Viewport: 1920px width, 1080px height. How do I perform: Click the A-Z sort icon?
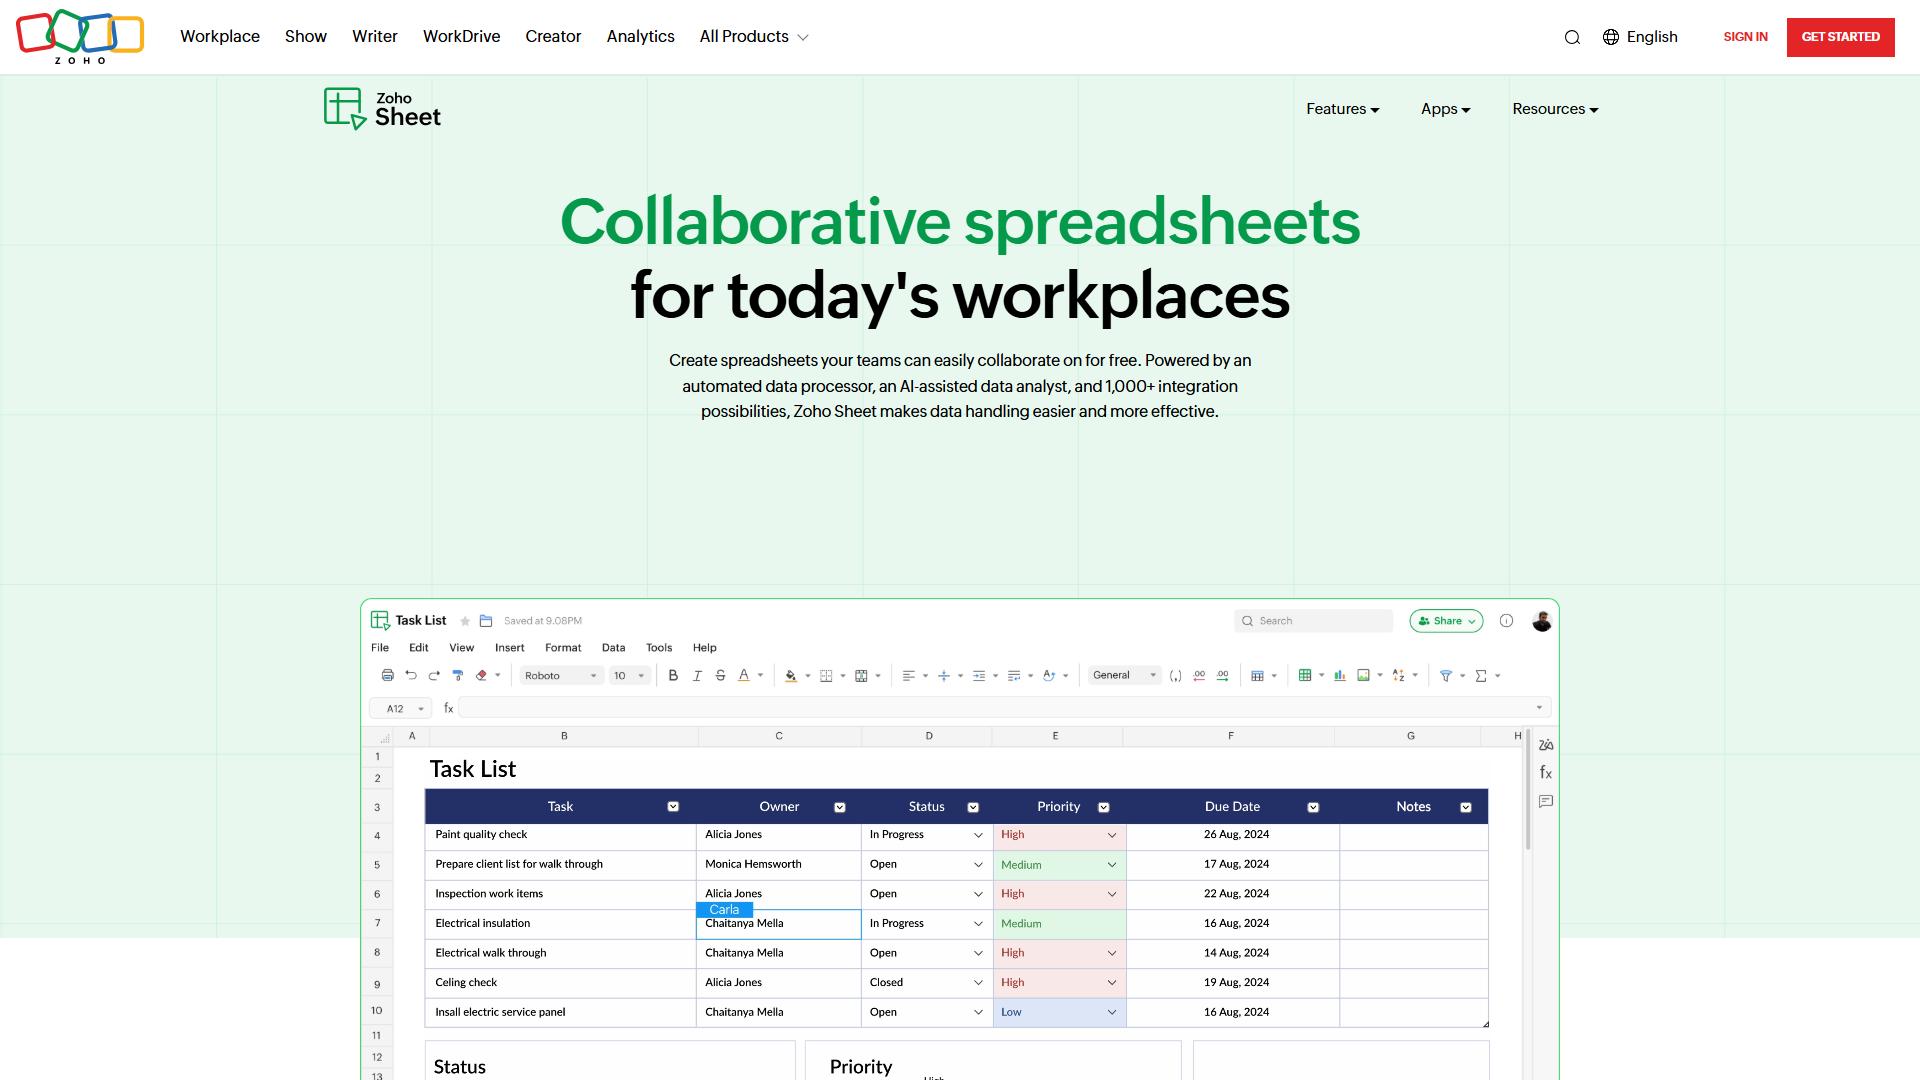(x=1398, y=676)
